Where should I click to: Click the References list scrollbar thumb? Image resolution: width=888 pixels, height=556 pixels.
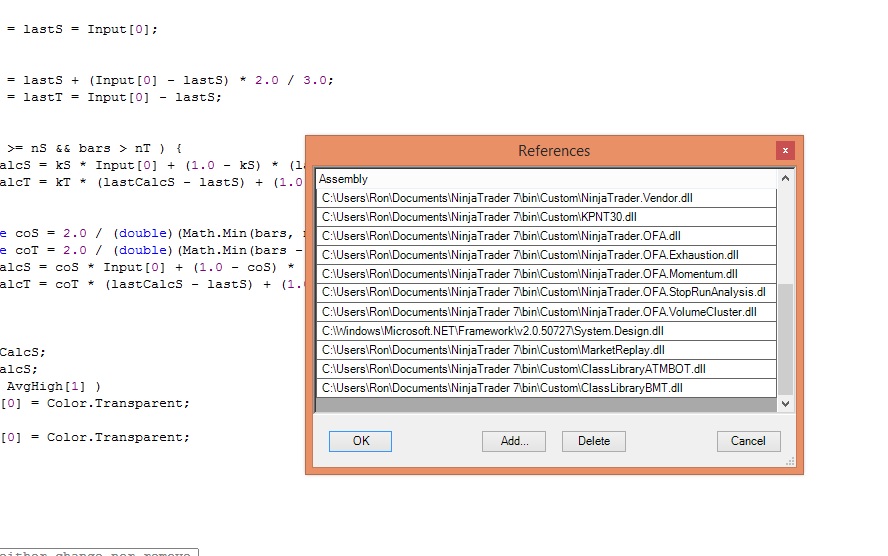(x=785, y=339)
